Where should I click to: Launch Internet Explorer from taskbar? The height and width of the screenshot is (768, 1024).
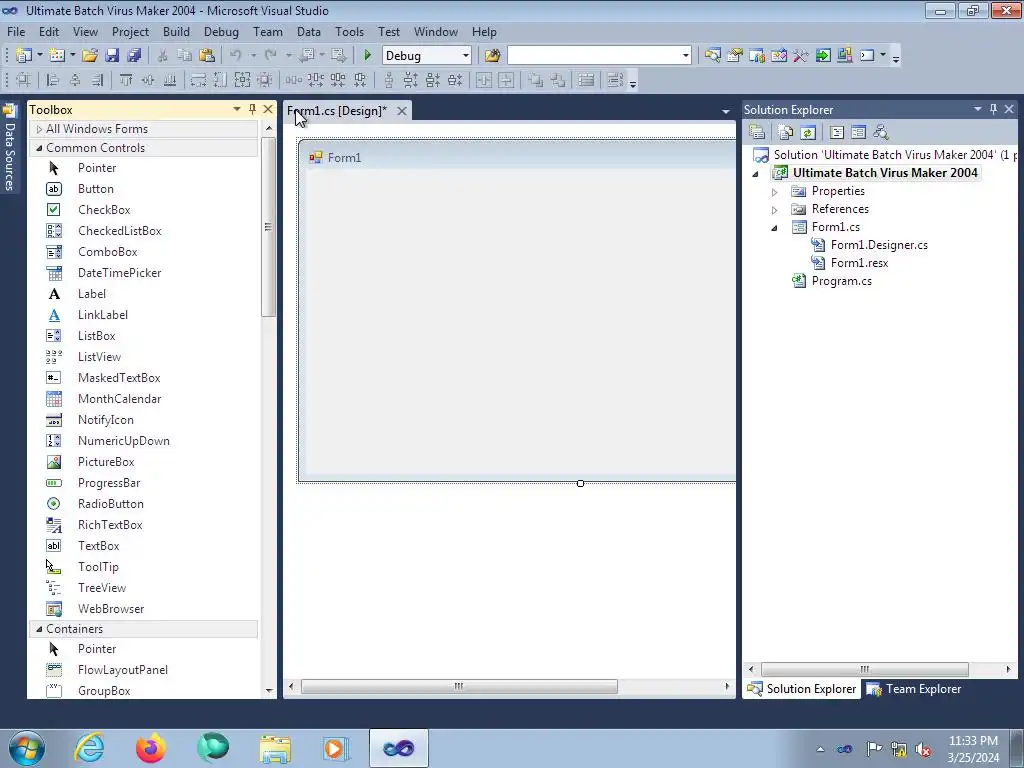click(89, 748)
